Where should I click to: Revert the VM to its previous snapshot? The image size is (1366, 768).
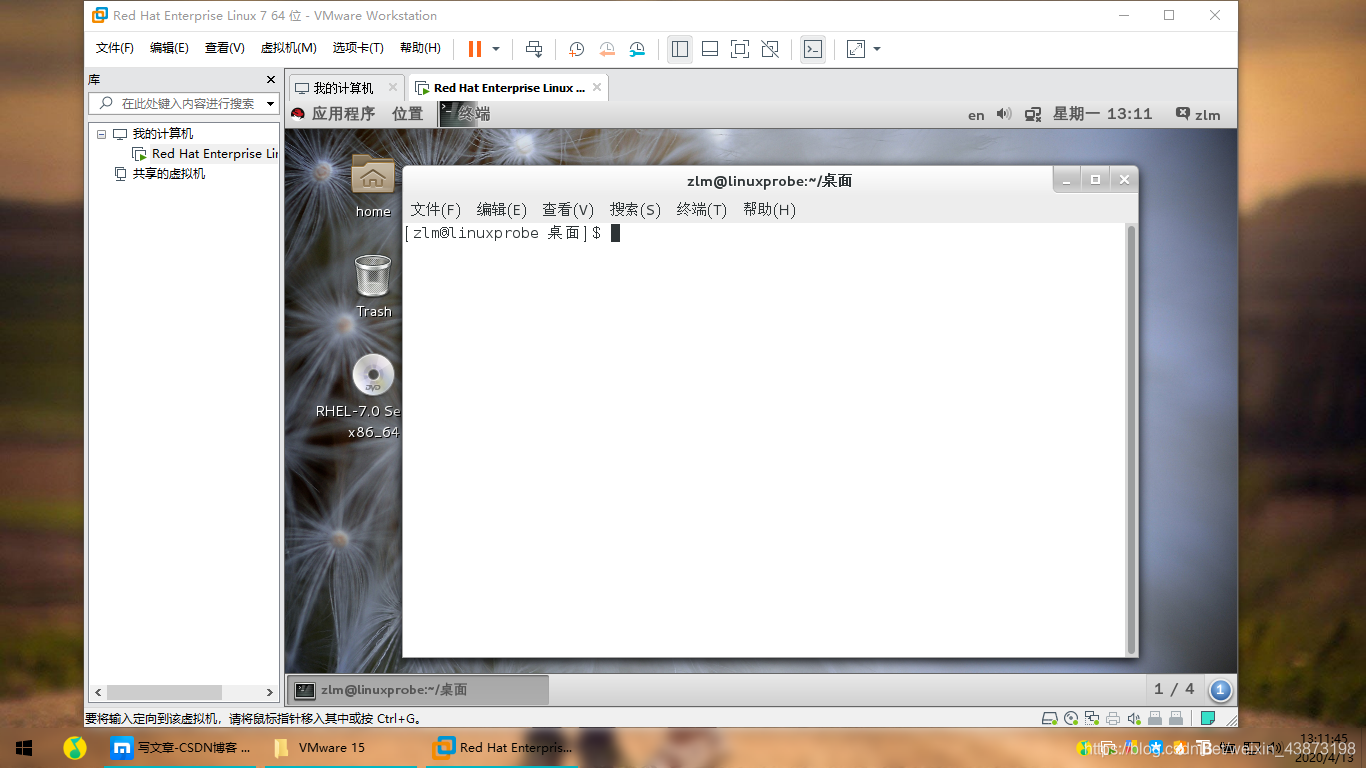click(607, 49)
